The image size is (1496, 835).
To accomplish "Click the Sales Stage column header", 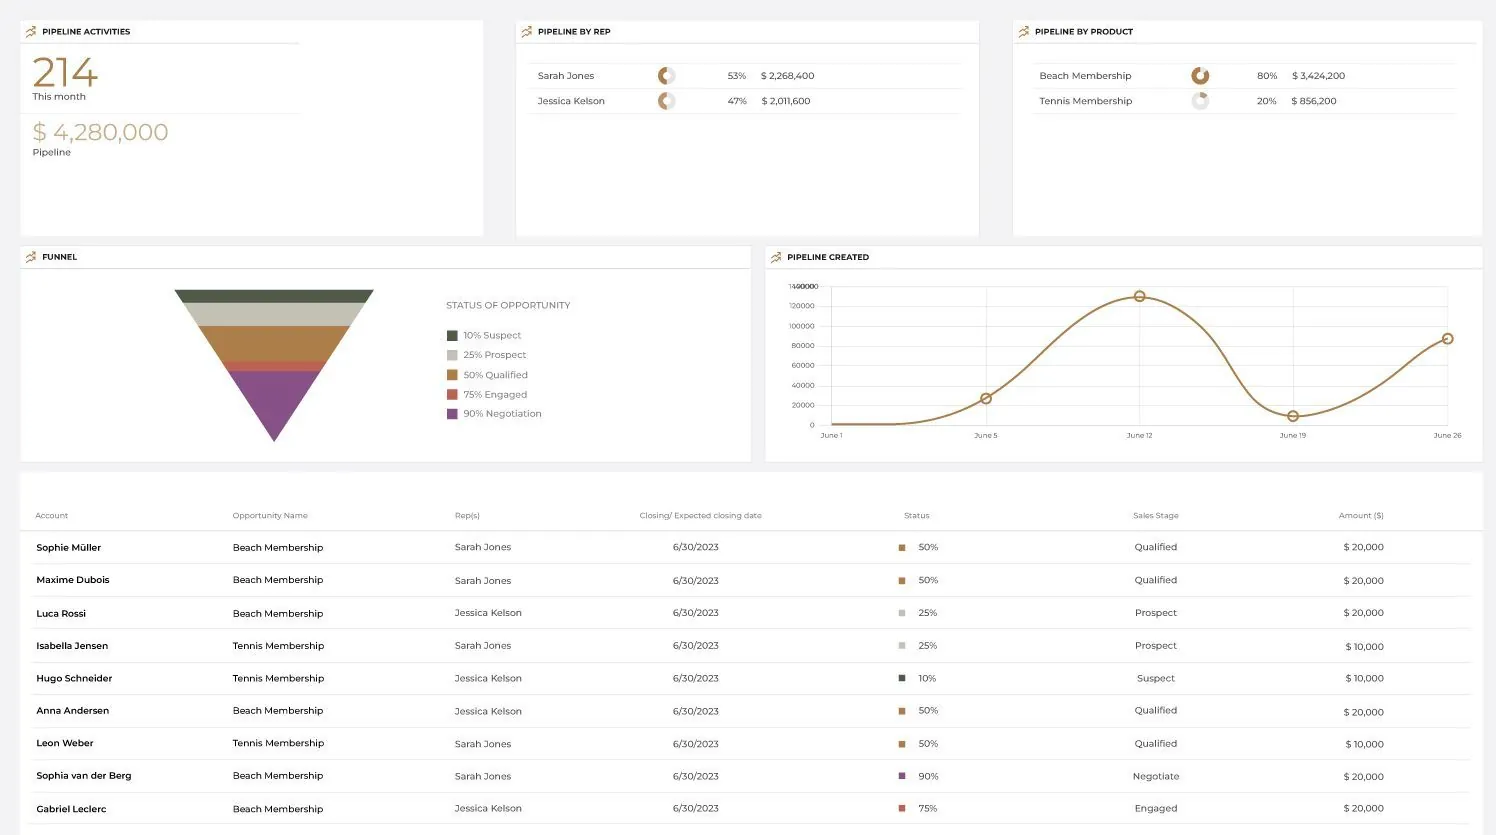I will [1155, 516].
